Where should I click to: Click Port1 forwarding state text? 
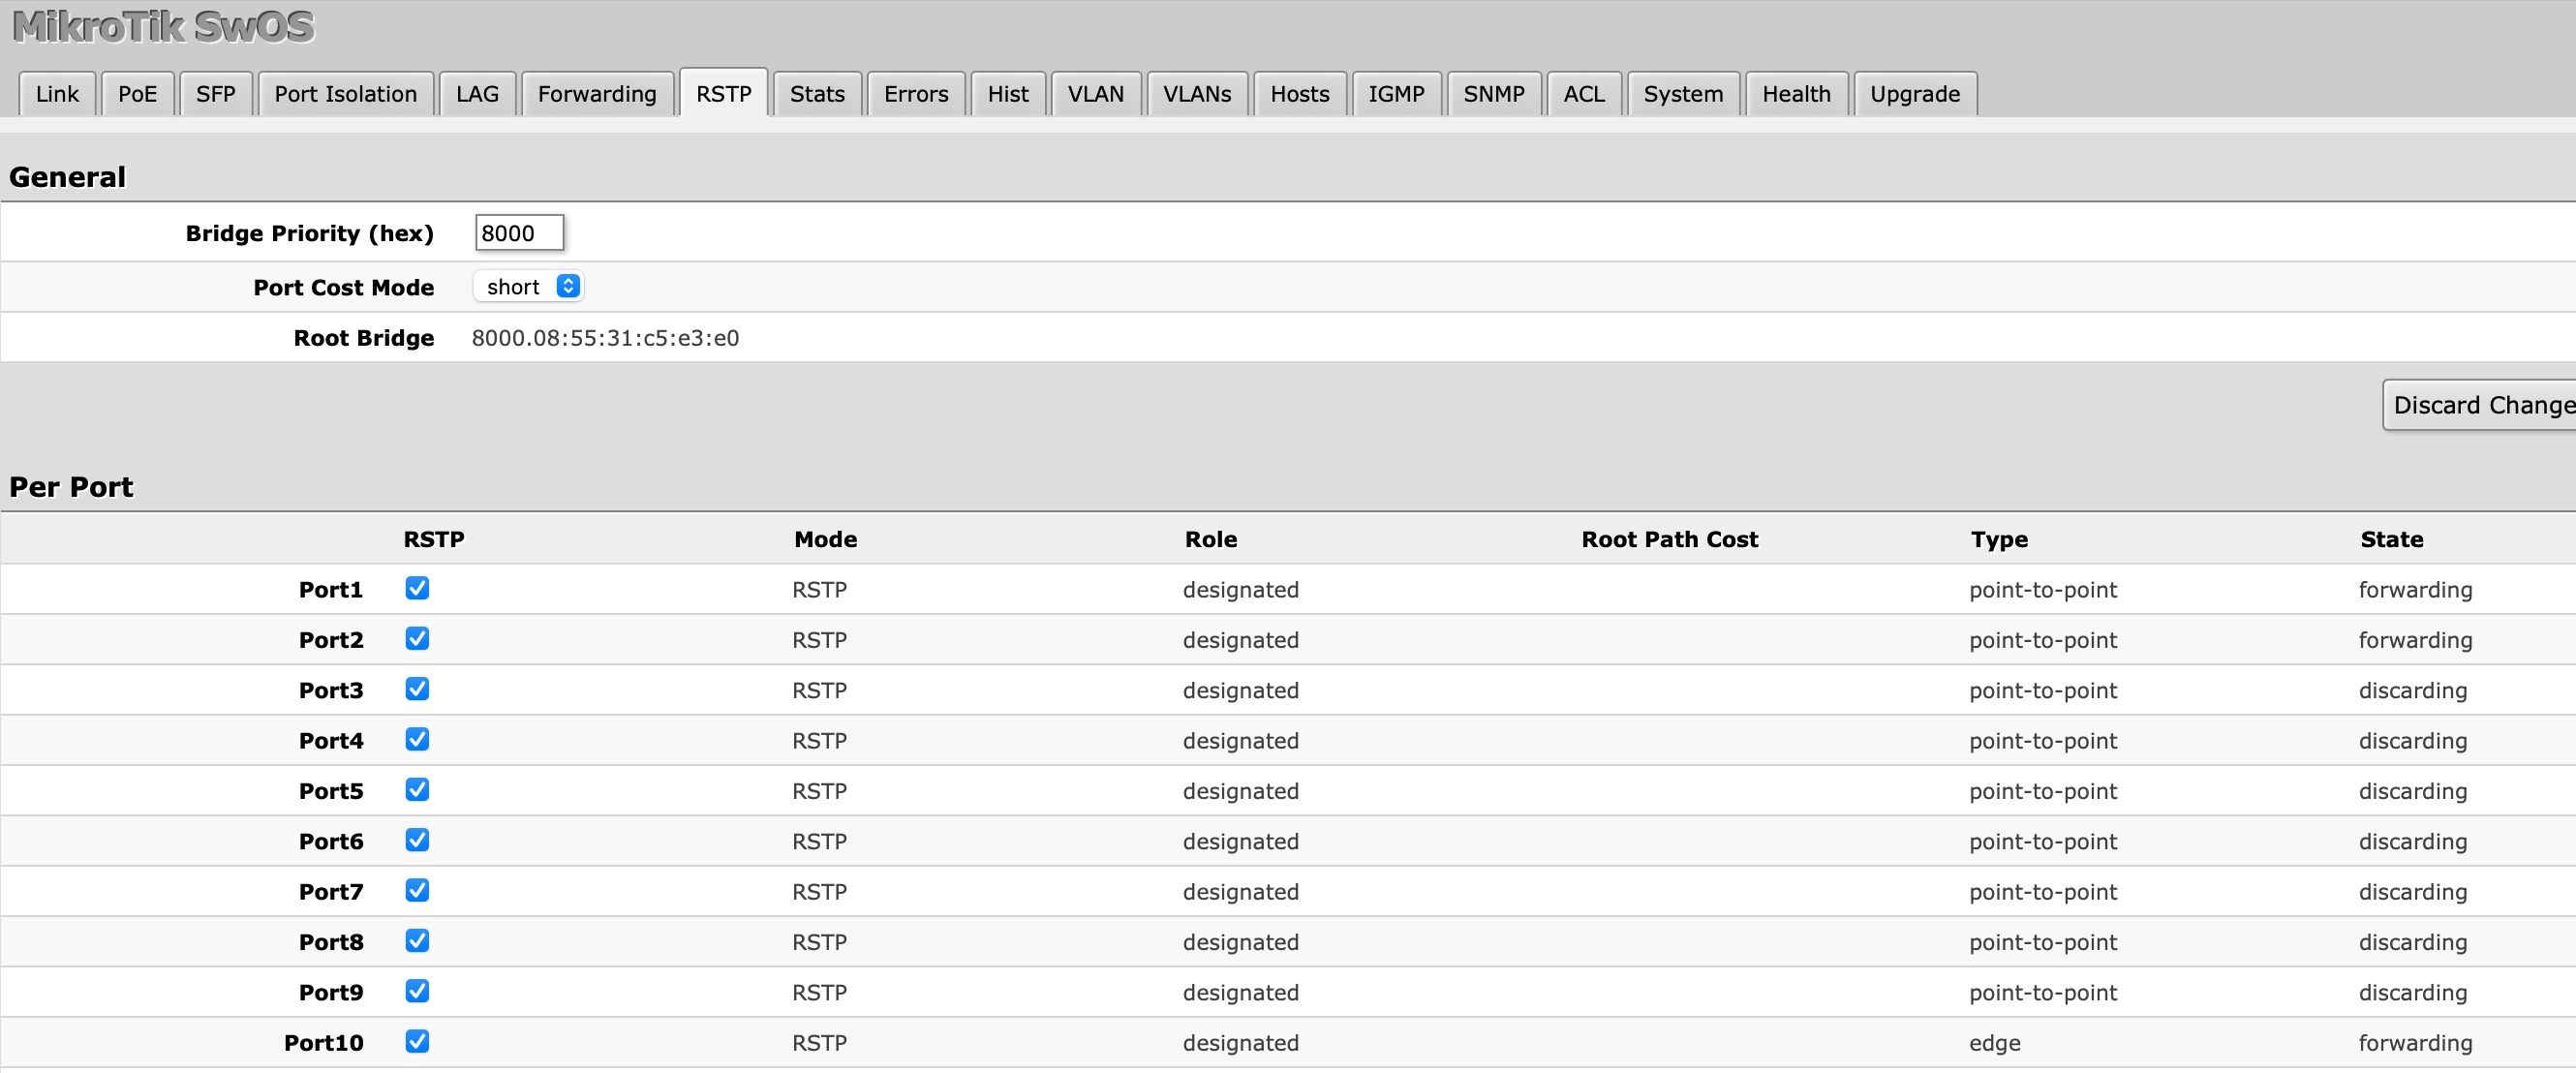point(2415,590)
